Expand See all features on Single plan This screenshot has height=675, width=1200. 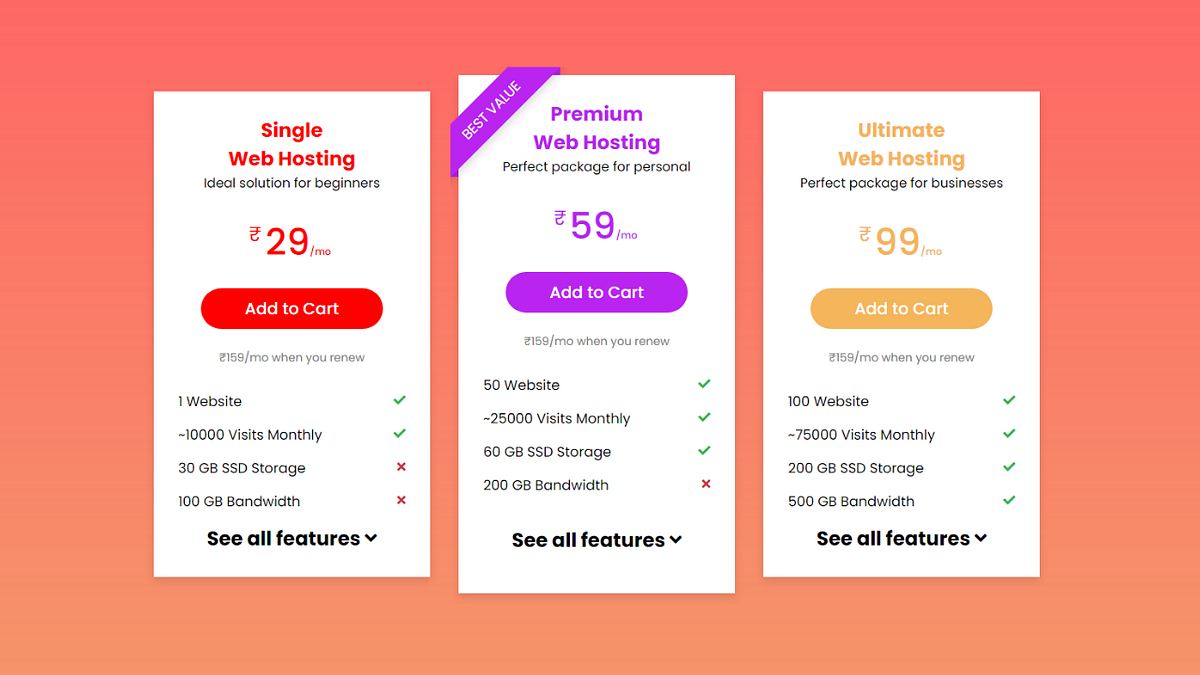pos(291,538)
